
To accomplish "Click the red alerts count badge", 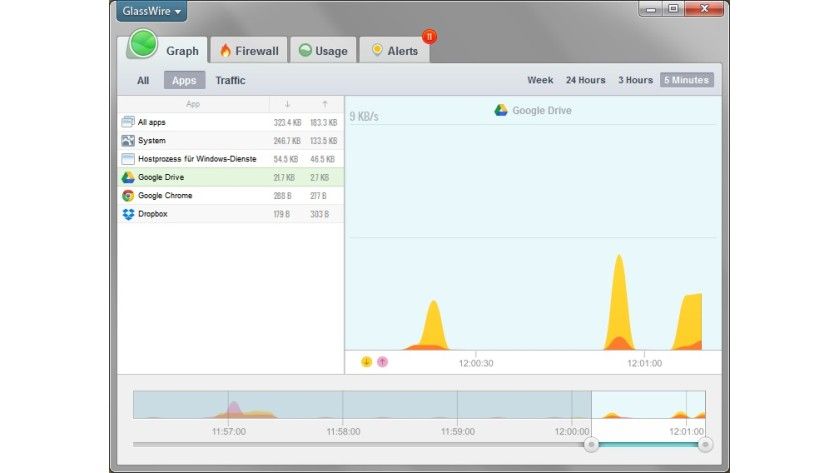I will click(x=429, y=36).
